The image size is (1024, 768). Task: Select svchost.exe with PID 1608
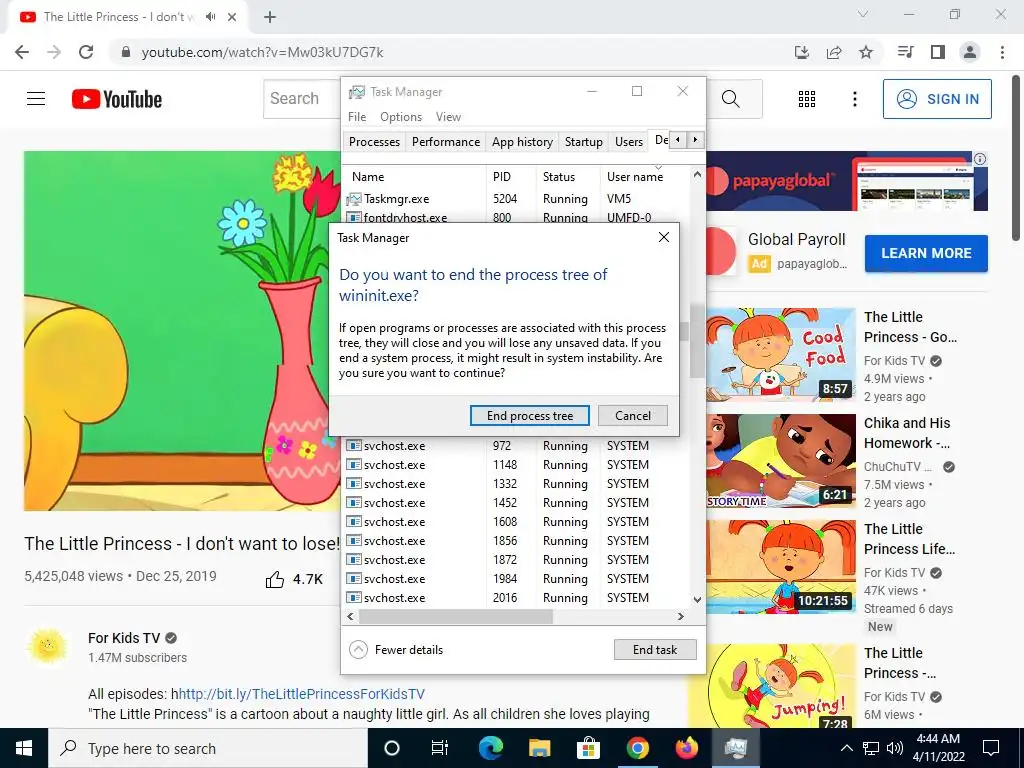[x=516, y=522]
